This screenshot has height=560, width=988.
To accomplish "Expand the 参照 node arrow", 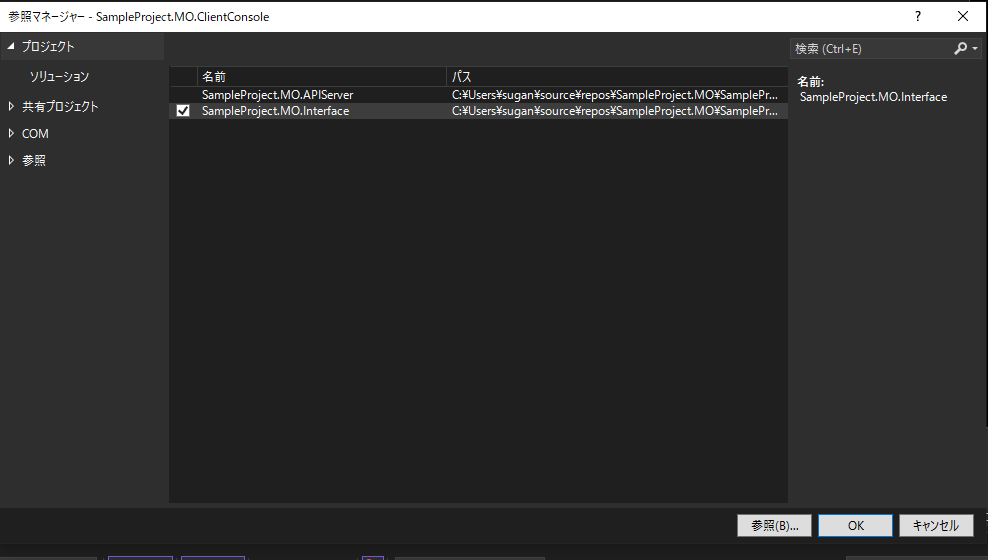I will (11, 161).
